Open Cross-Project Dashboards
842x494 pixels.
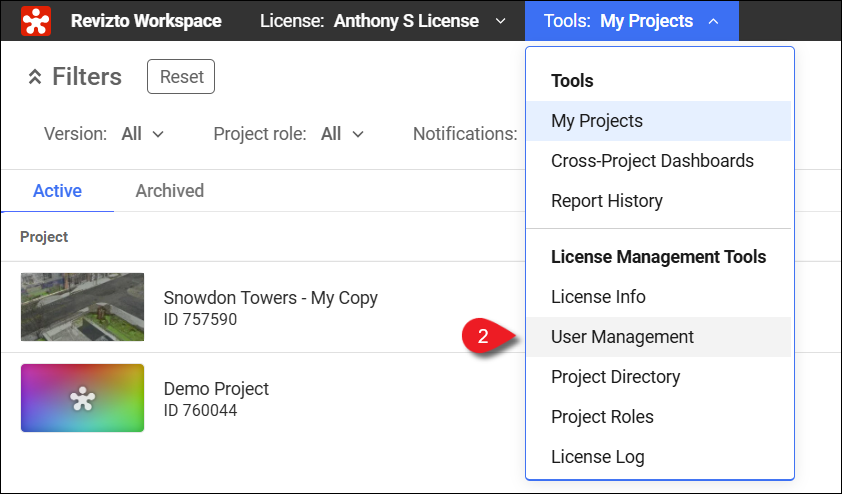(652, 161)
